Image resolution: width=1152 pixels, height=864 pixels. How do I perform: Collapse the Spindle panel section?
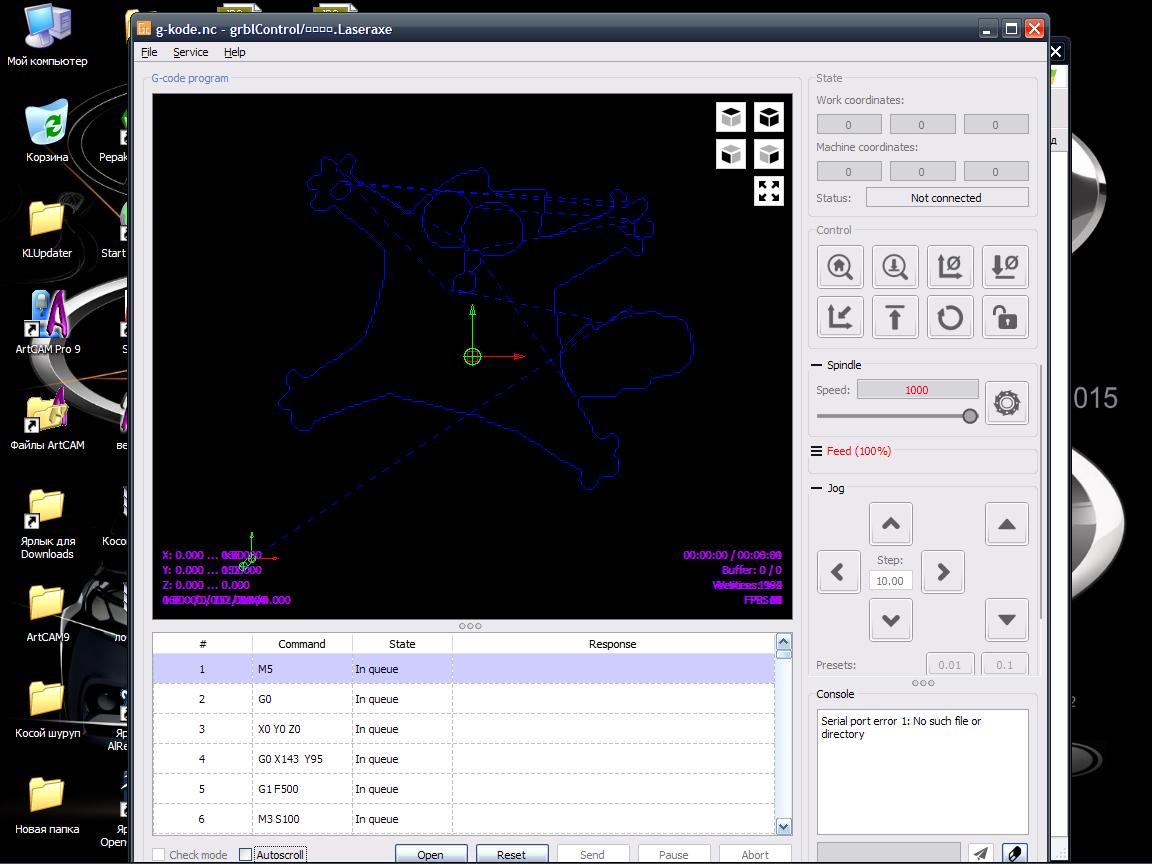click(x=817, y=365)
